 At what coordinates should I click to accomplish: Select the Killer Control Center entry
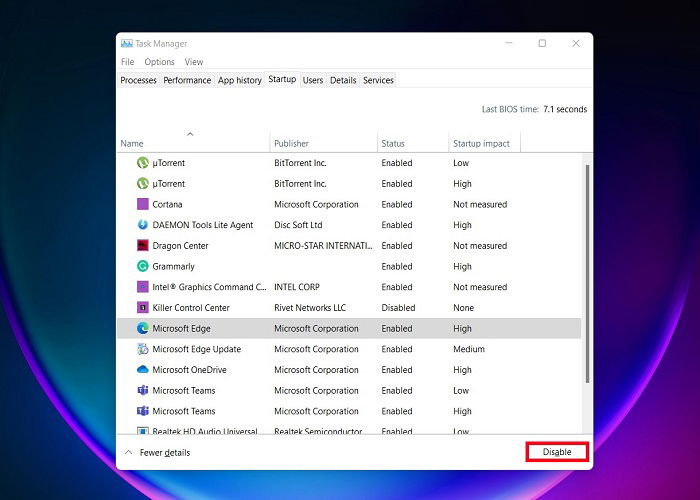coord(191,308)
